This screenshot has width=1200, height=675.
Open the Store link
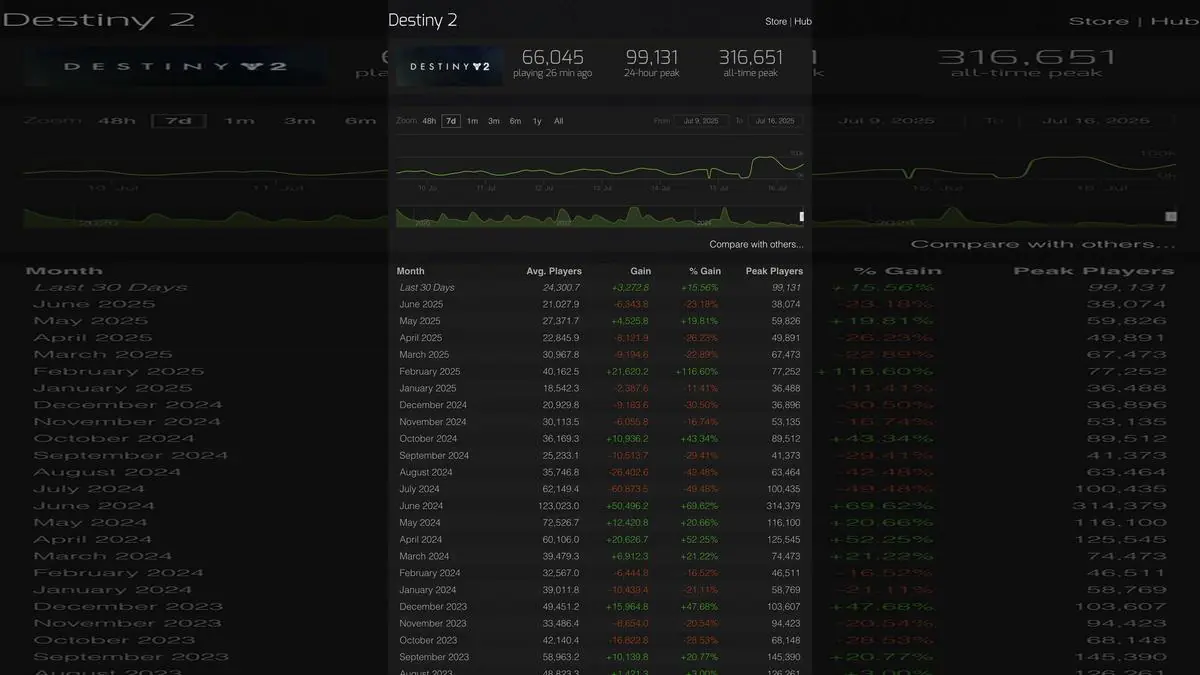click(x=775, y=21)
